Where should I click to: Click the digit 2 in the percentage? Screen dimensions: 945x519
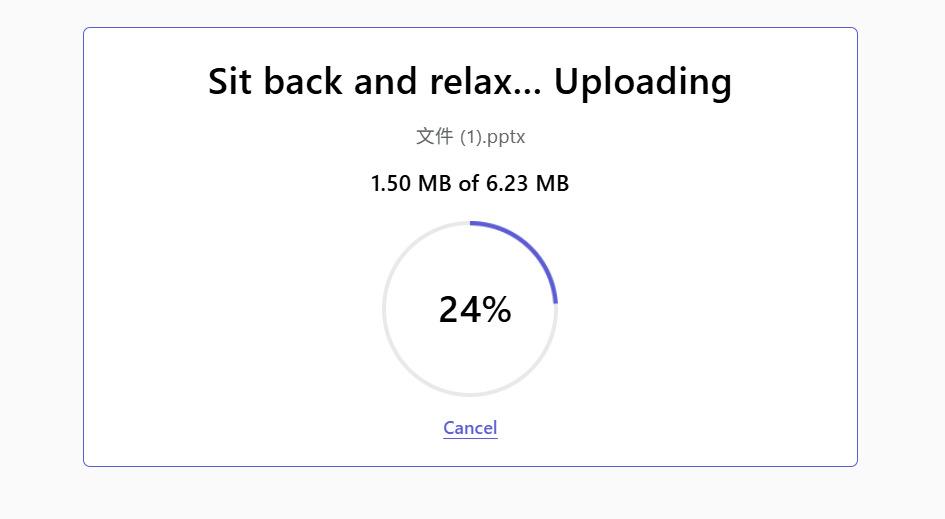[449, 310]
